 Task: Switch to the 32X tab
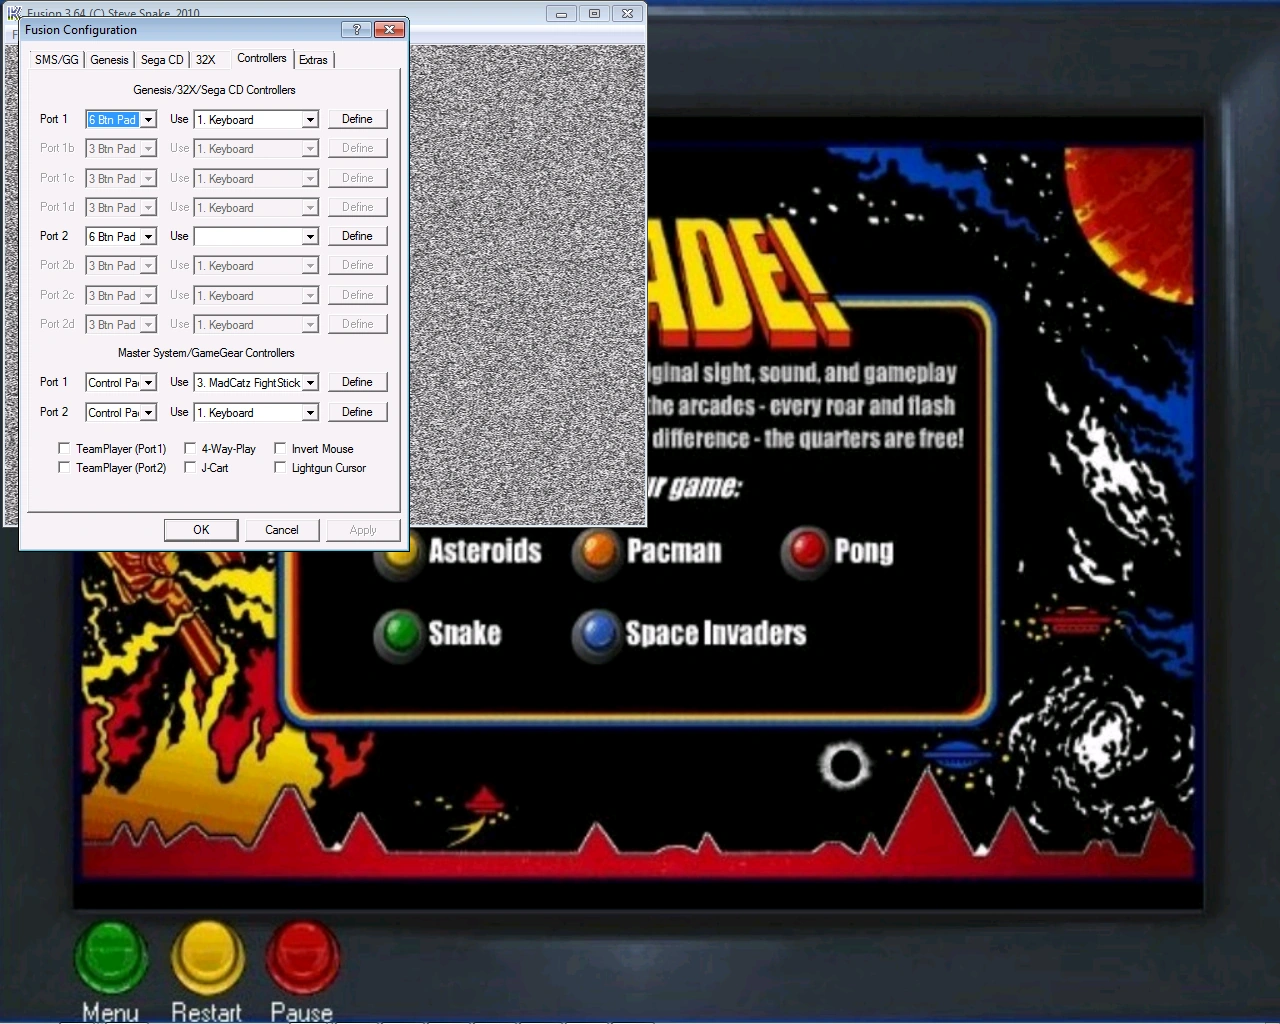click(x=206, y=60)
